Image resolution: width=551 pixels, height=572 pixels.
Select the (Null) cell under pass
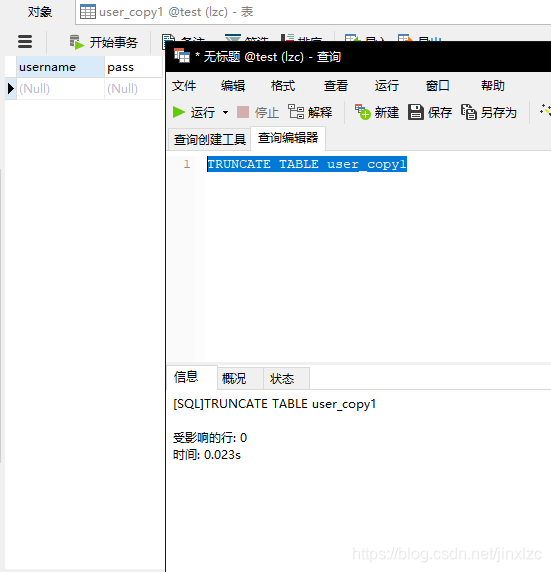click(133, 89)
